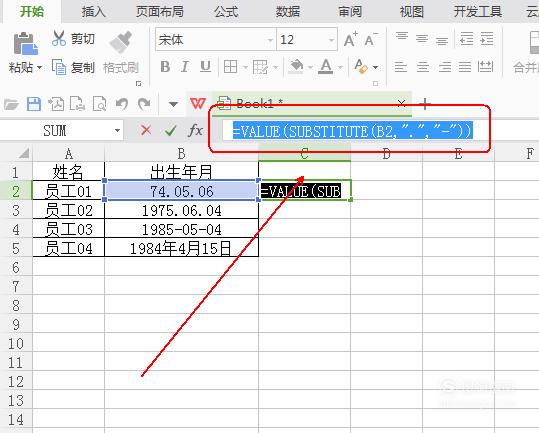Switch to the 插入 tab
Image resolution: width=539 pixels, height=433 pixels.
tap(94, 11)
